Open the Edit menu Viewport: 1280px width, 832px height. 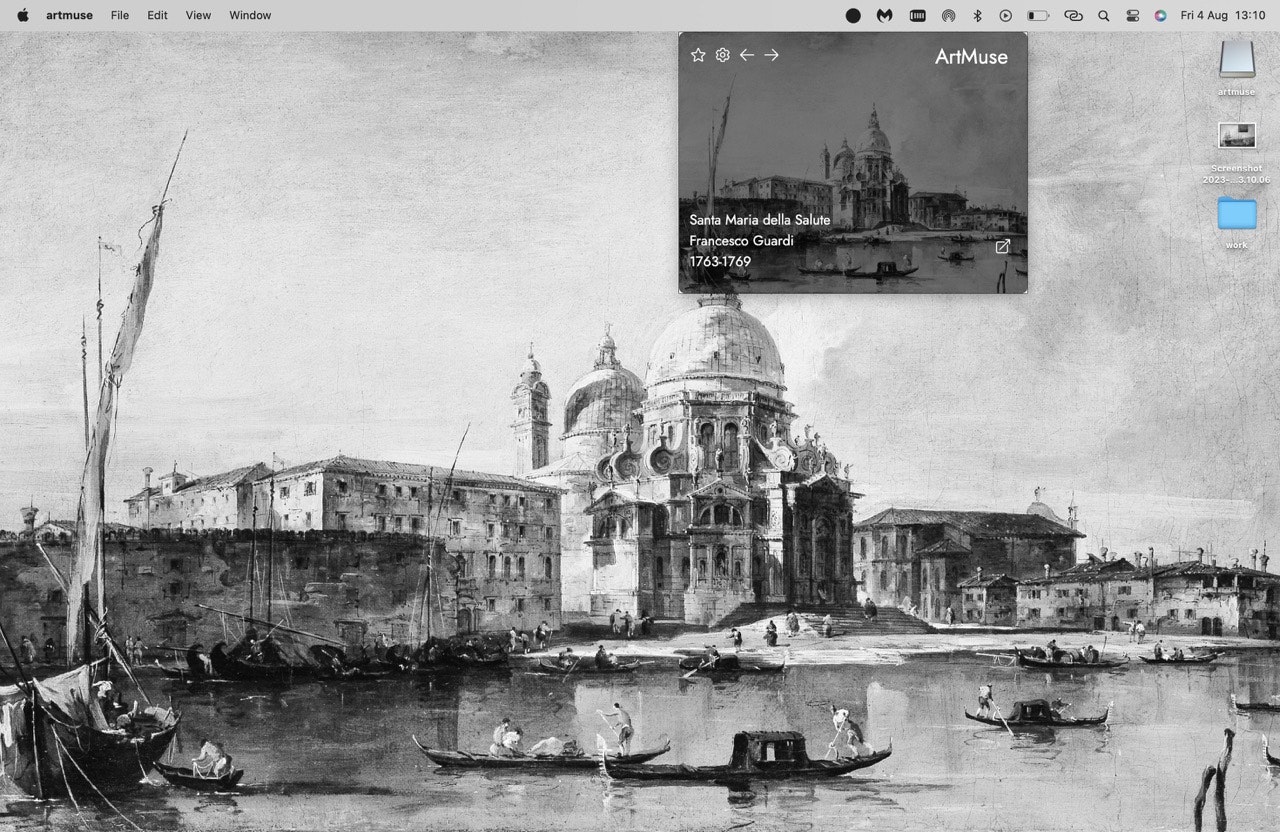(x=157, y=15)
